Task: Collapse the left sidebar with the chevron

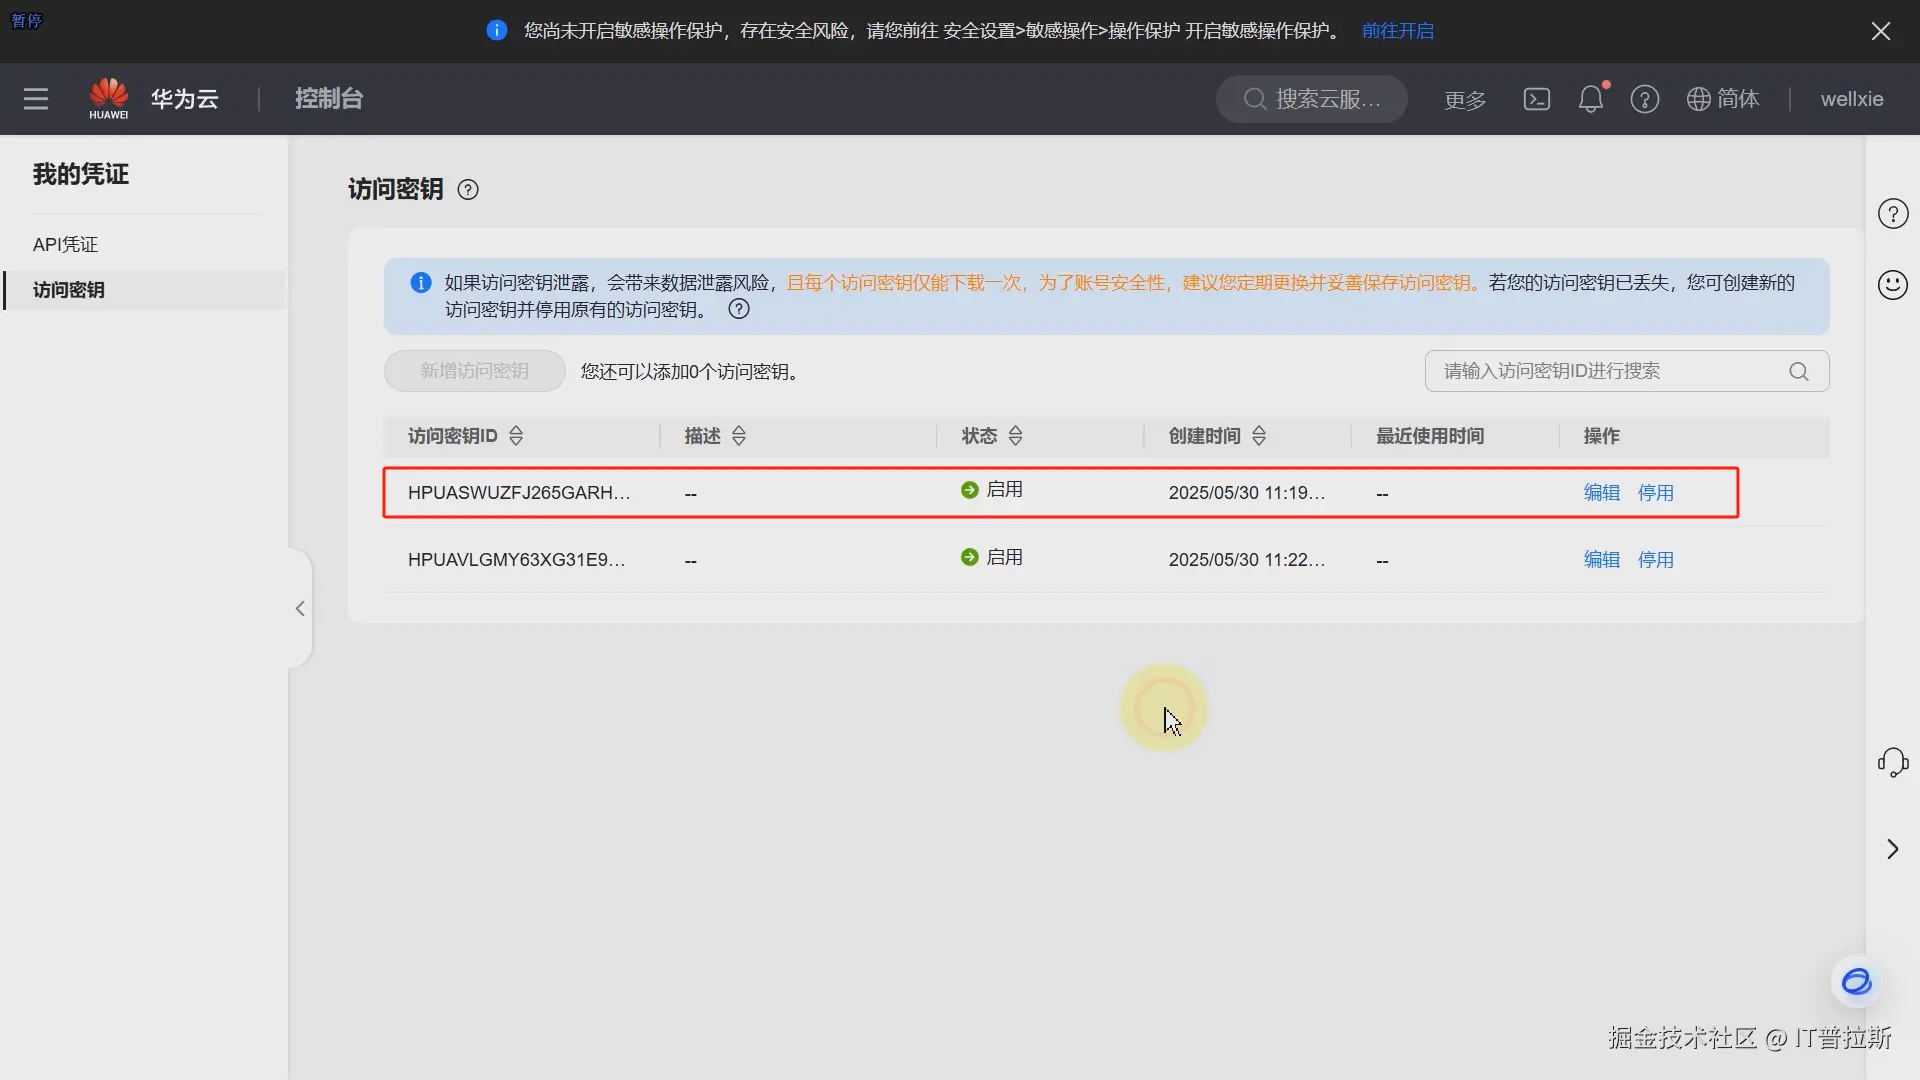Action: tap(300, 609)
